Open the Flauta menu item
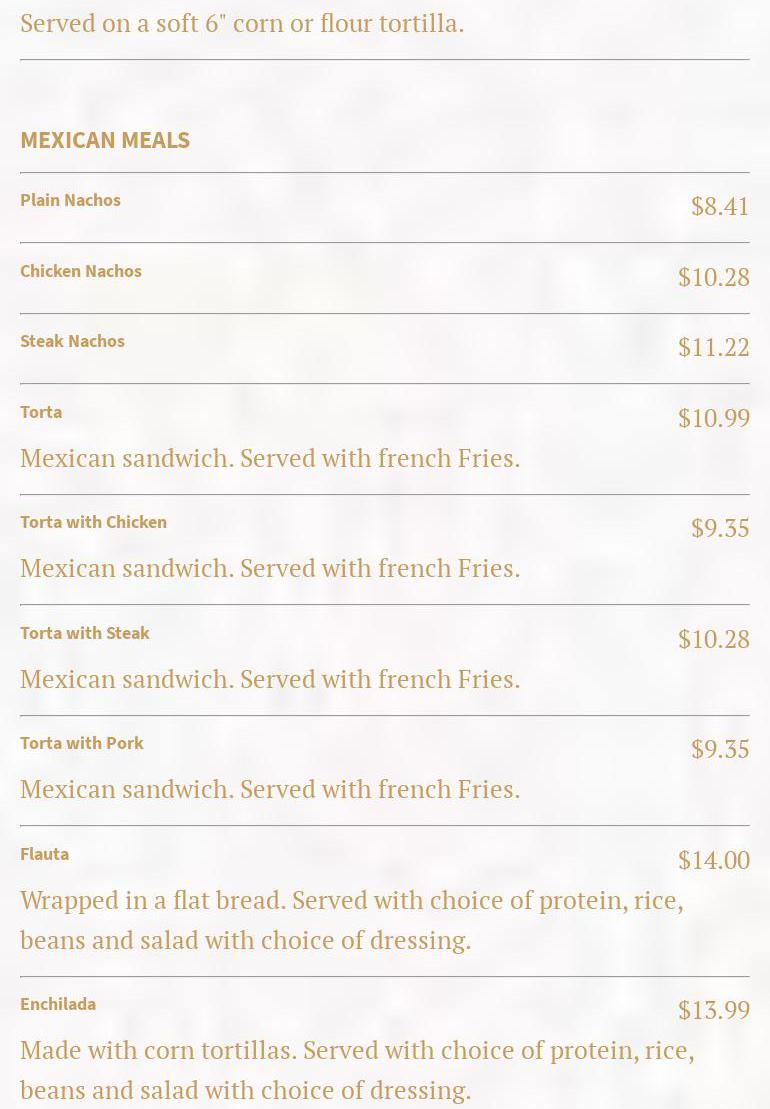The height and width of the screenshot is (1109, 770). (x=44, y=854)
